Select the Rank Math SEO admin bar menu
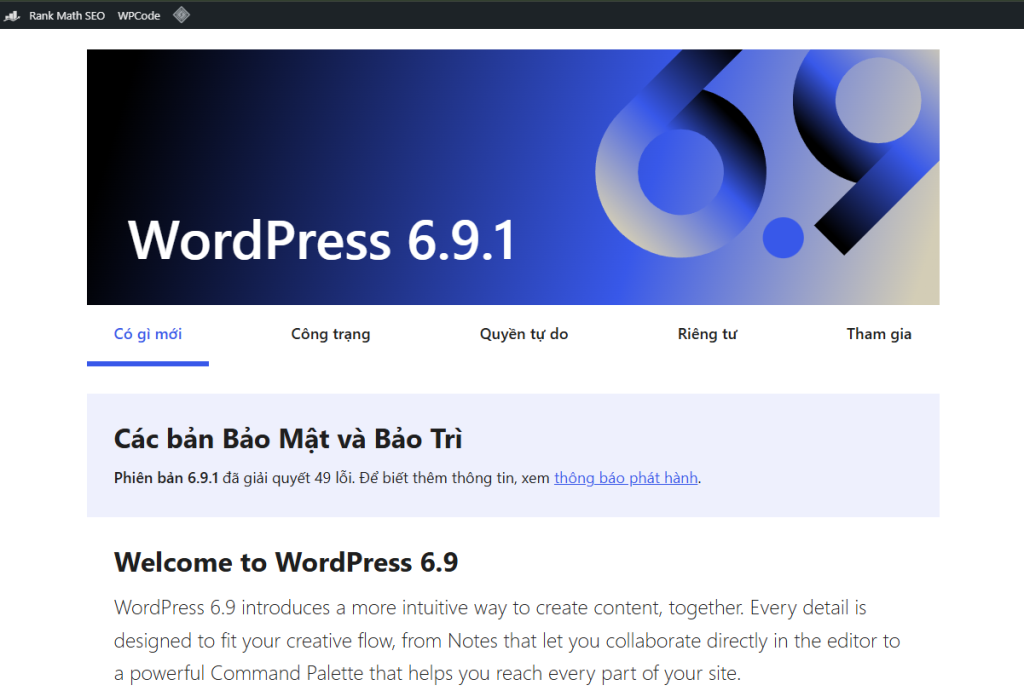This screenshot has height=691, width=1024. [66, 15]
